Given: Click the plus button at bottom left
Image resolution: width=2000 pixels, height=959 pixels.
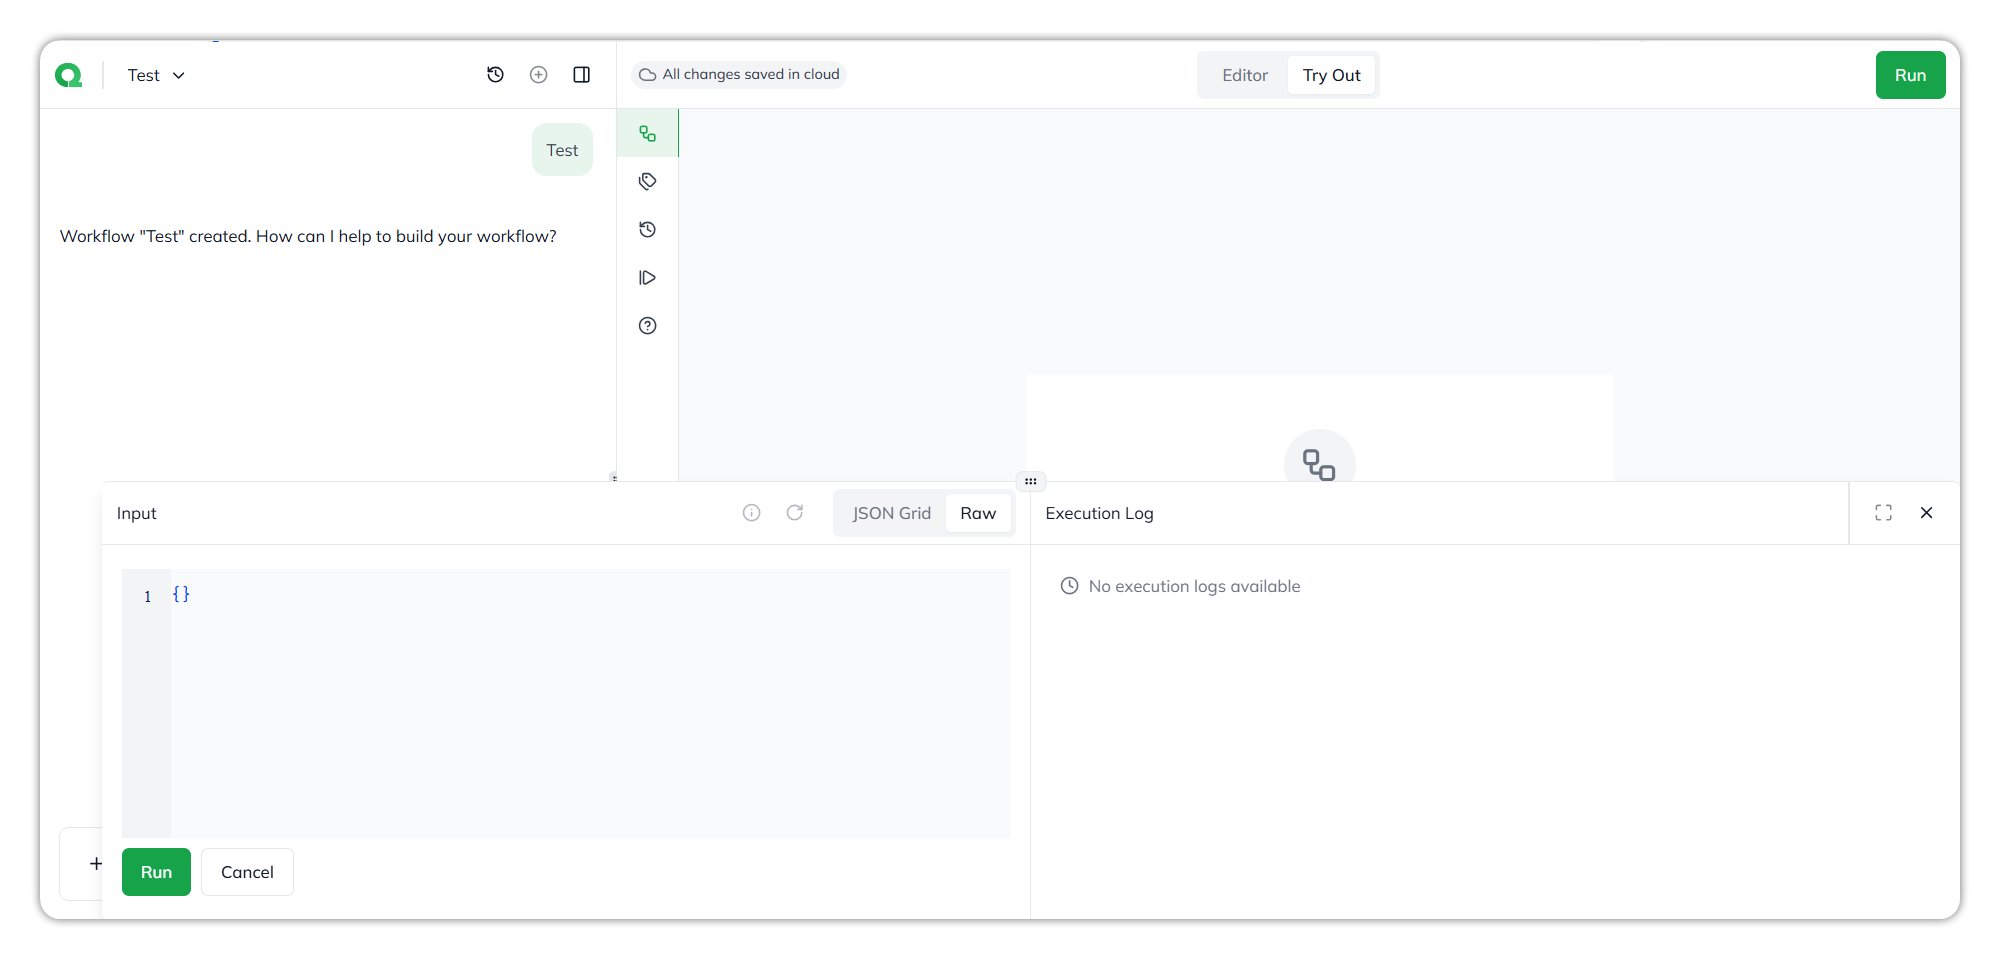Looking at the screenshot, I should click(96, 863).
